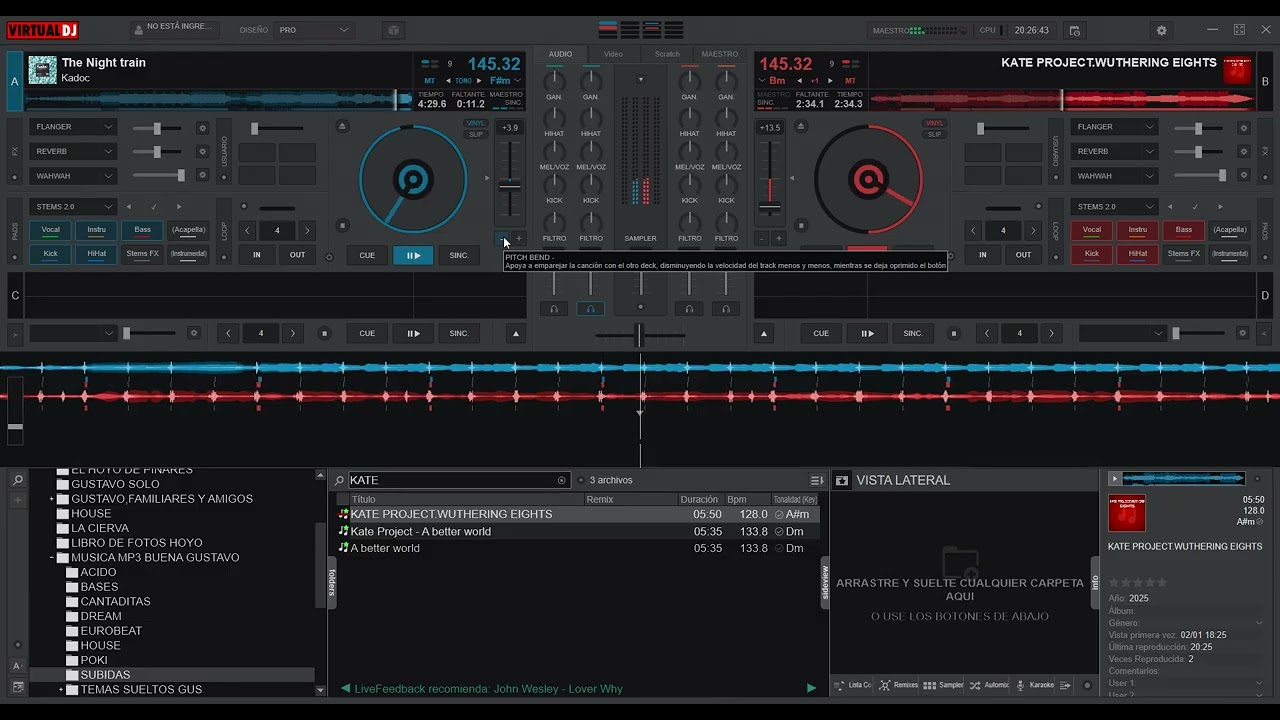Expand TEMAS SUELTOS GUS folder

click(x=61, y=690)
